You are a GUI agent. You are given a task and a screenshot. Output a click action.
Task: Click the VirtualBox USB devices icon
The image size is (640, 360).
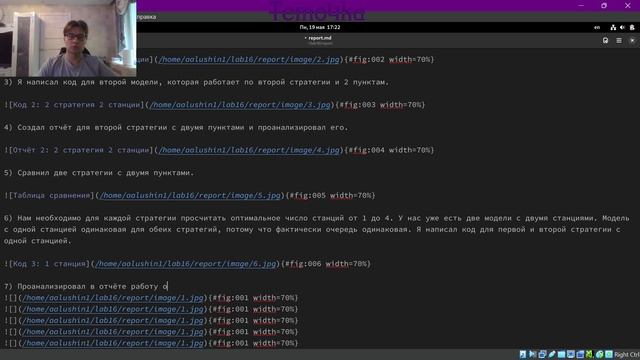coord(552,355)
